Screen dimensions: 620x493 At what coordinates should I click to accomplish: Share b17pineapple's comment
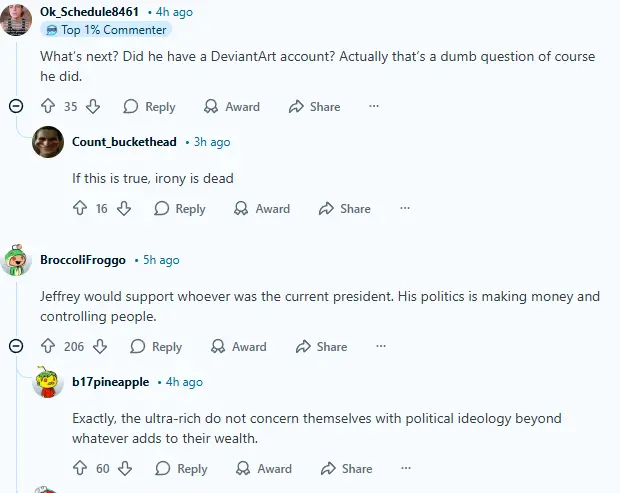pyautogui.click(x=346, y=468)
